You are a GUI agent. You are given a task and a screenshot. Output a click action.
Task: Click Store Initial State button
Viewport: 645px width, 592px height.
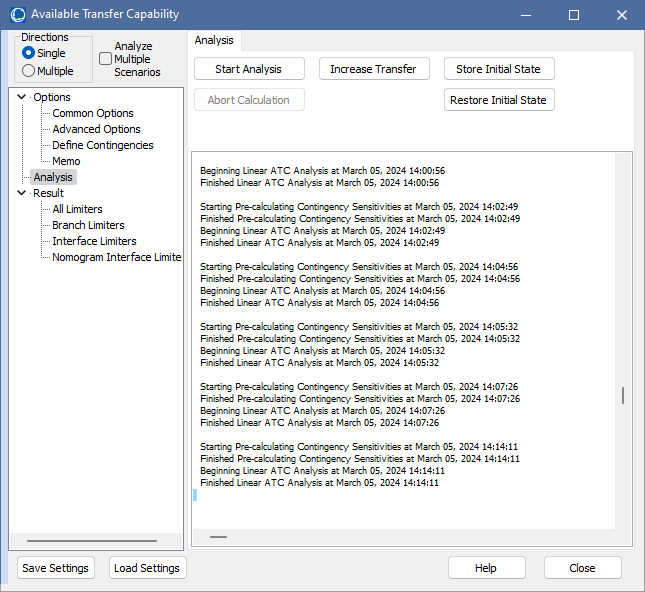[499, 69]
